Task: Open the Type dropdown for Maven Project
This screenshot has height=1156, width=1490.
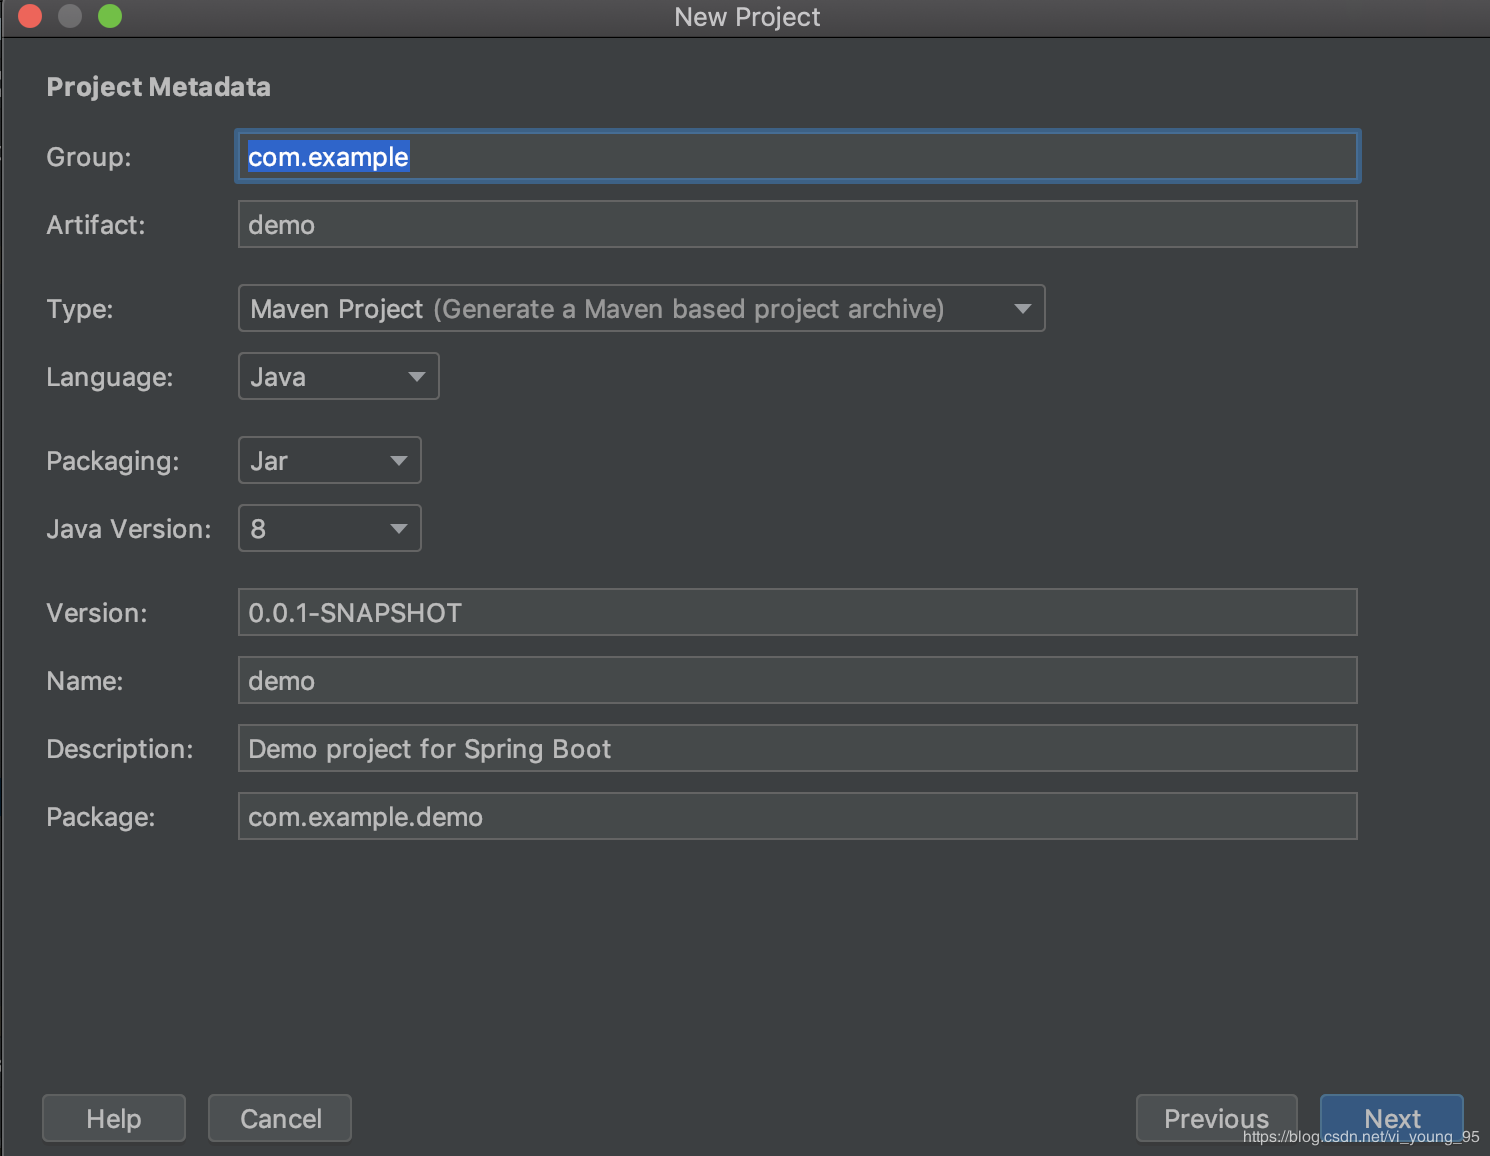Action: 640,309
